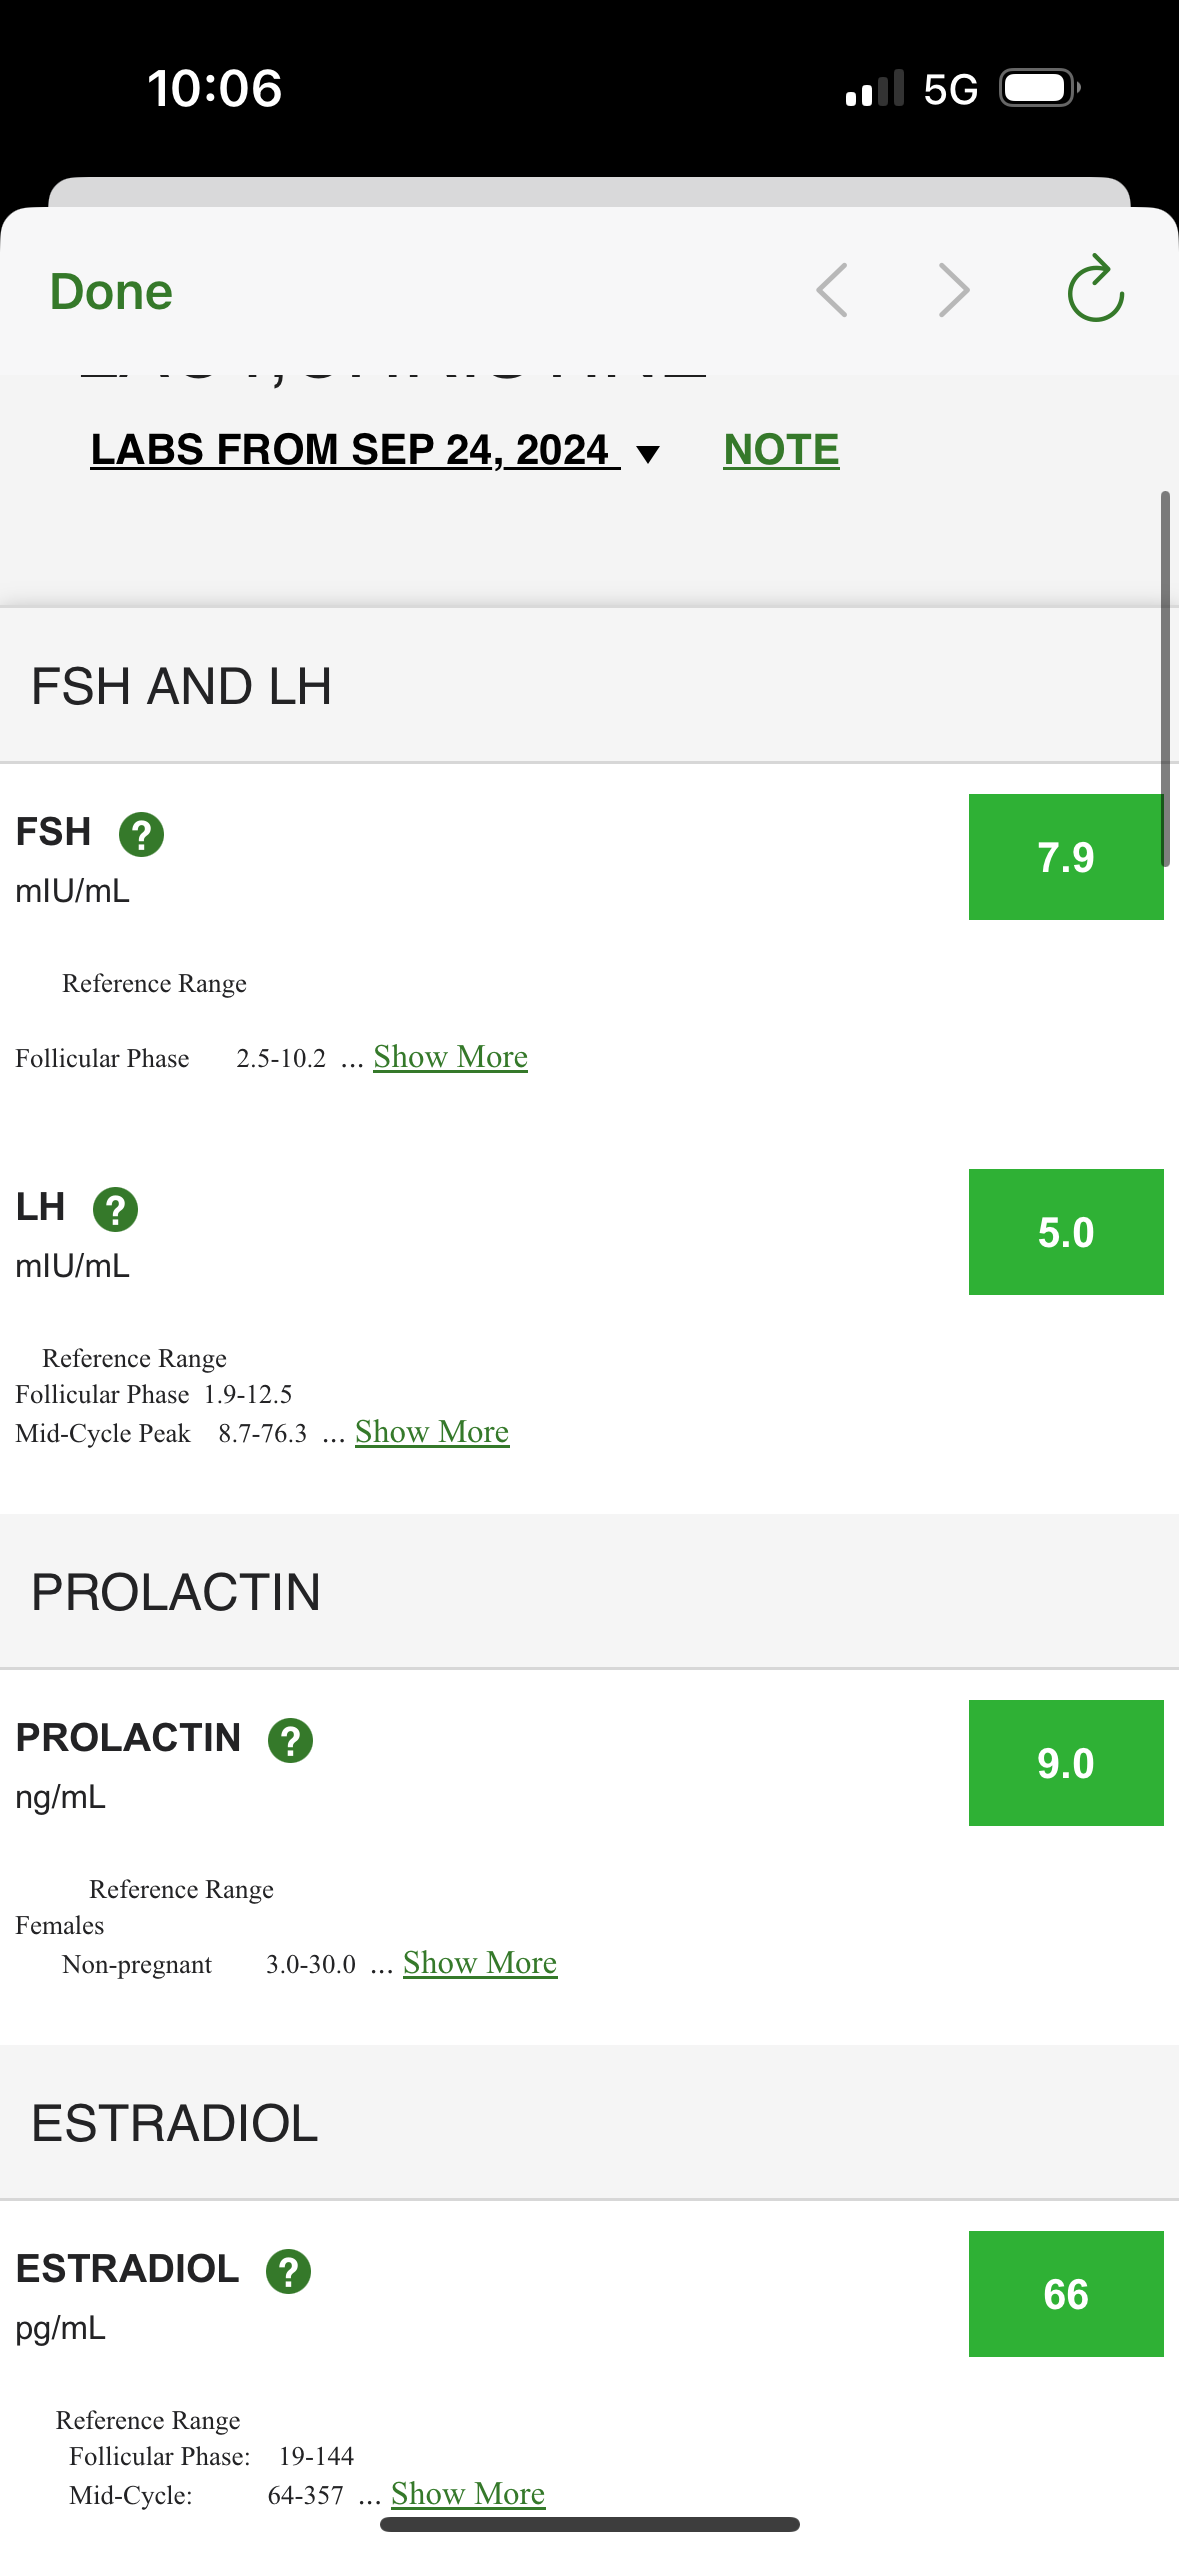Go back with the left arrow
The height and width of the screenshot is (2556, 1179).
pos(832,291)
